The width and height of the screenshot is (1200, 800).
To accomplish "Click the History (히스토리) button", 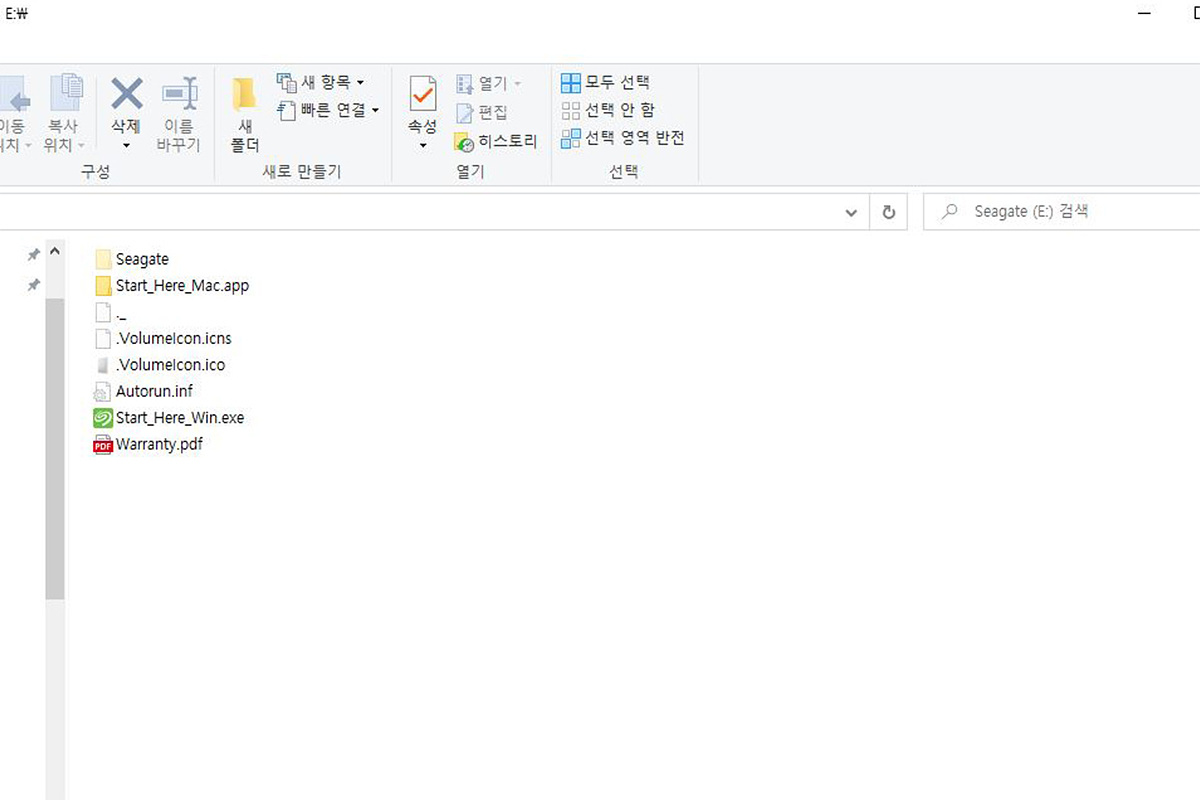I will click(496, 141).
